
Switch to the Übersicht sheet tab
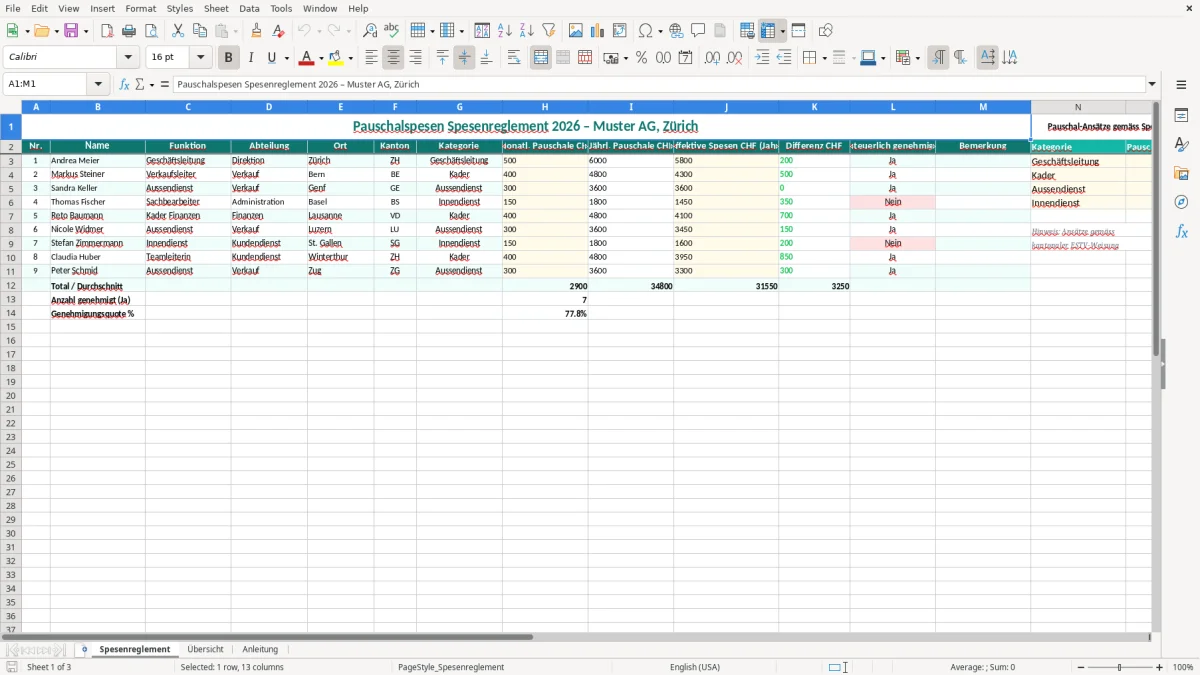click(205, 649)
